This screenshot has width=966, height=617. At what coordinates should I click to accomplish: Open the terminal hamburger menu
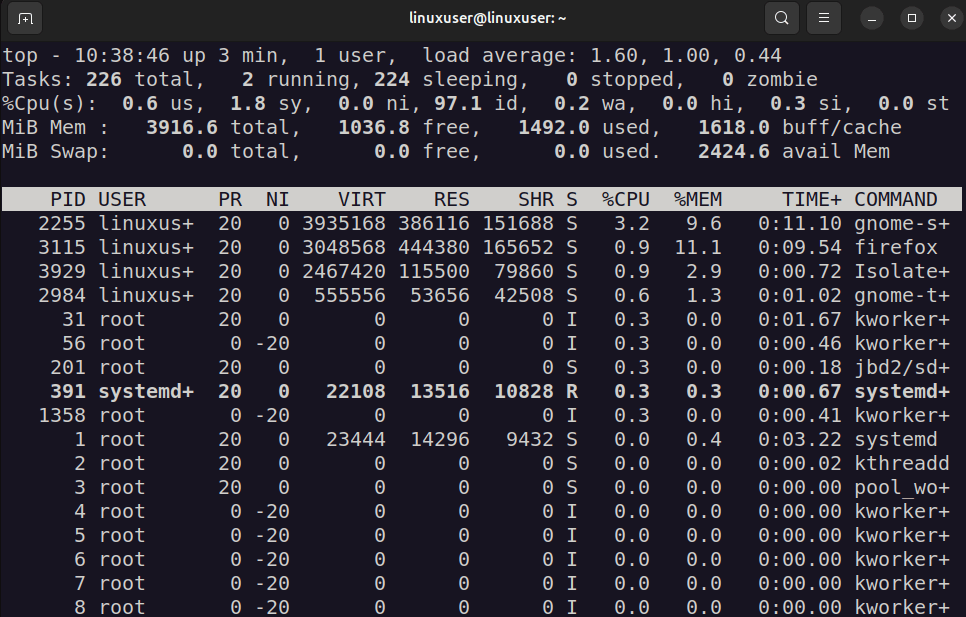point(823,18)
